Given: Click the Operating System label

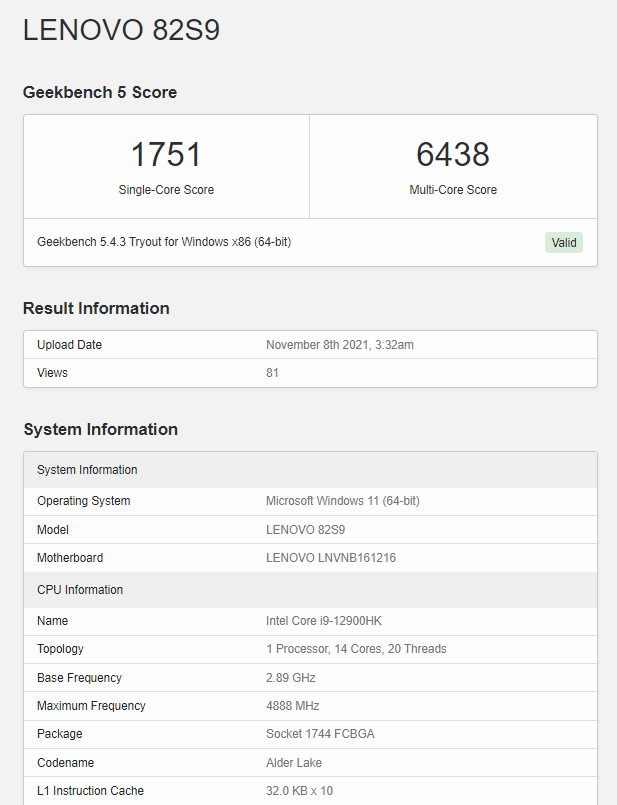Looking at the screenshot, I should [x=84, y=501].
